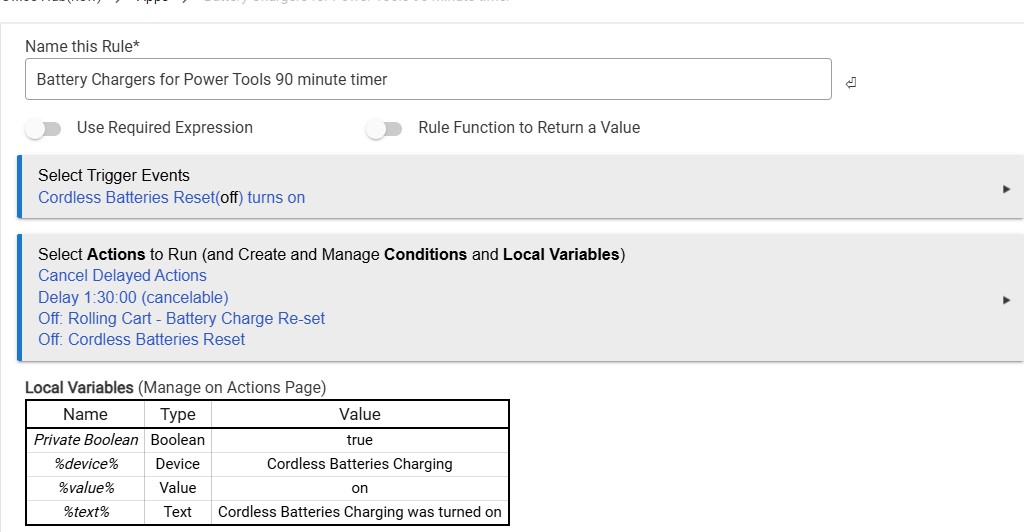Image resolution: width=1024 pixels, height=532 pixels.
Task: Select the %device% variable row name
Action: click(86, 464)
